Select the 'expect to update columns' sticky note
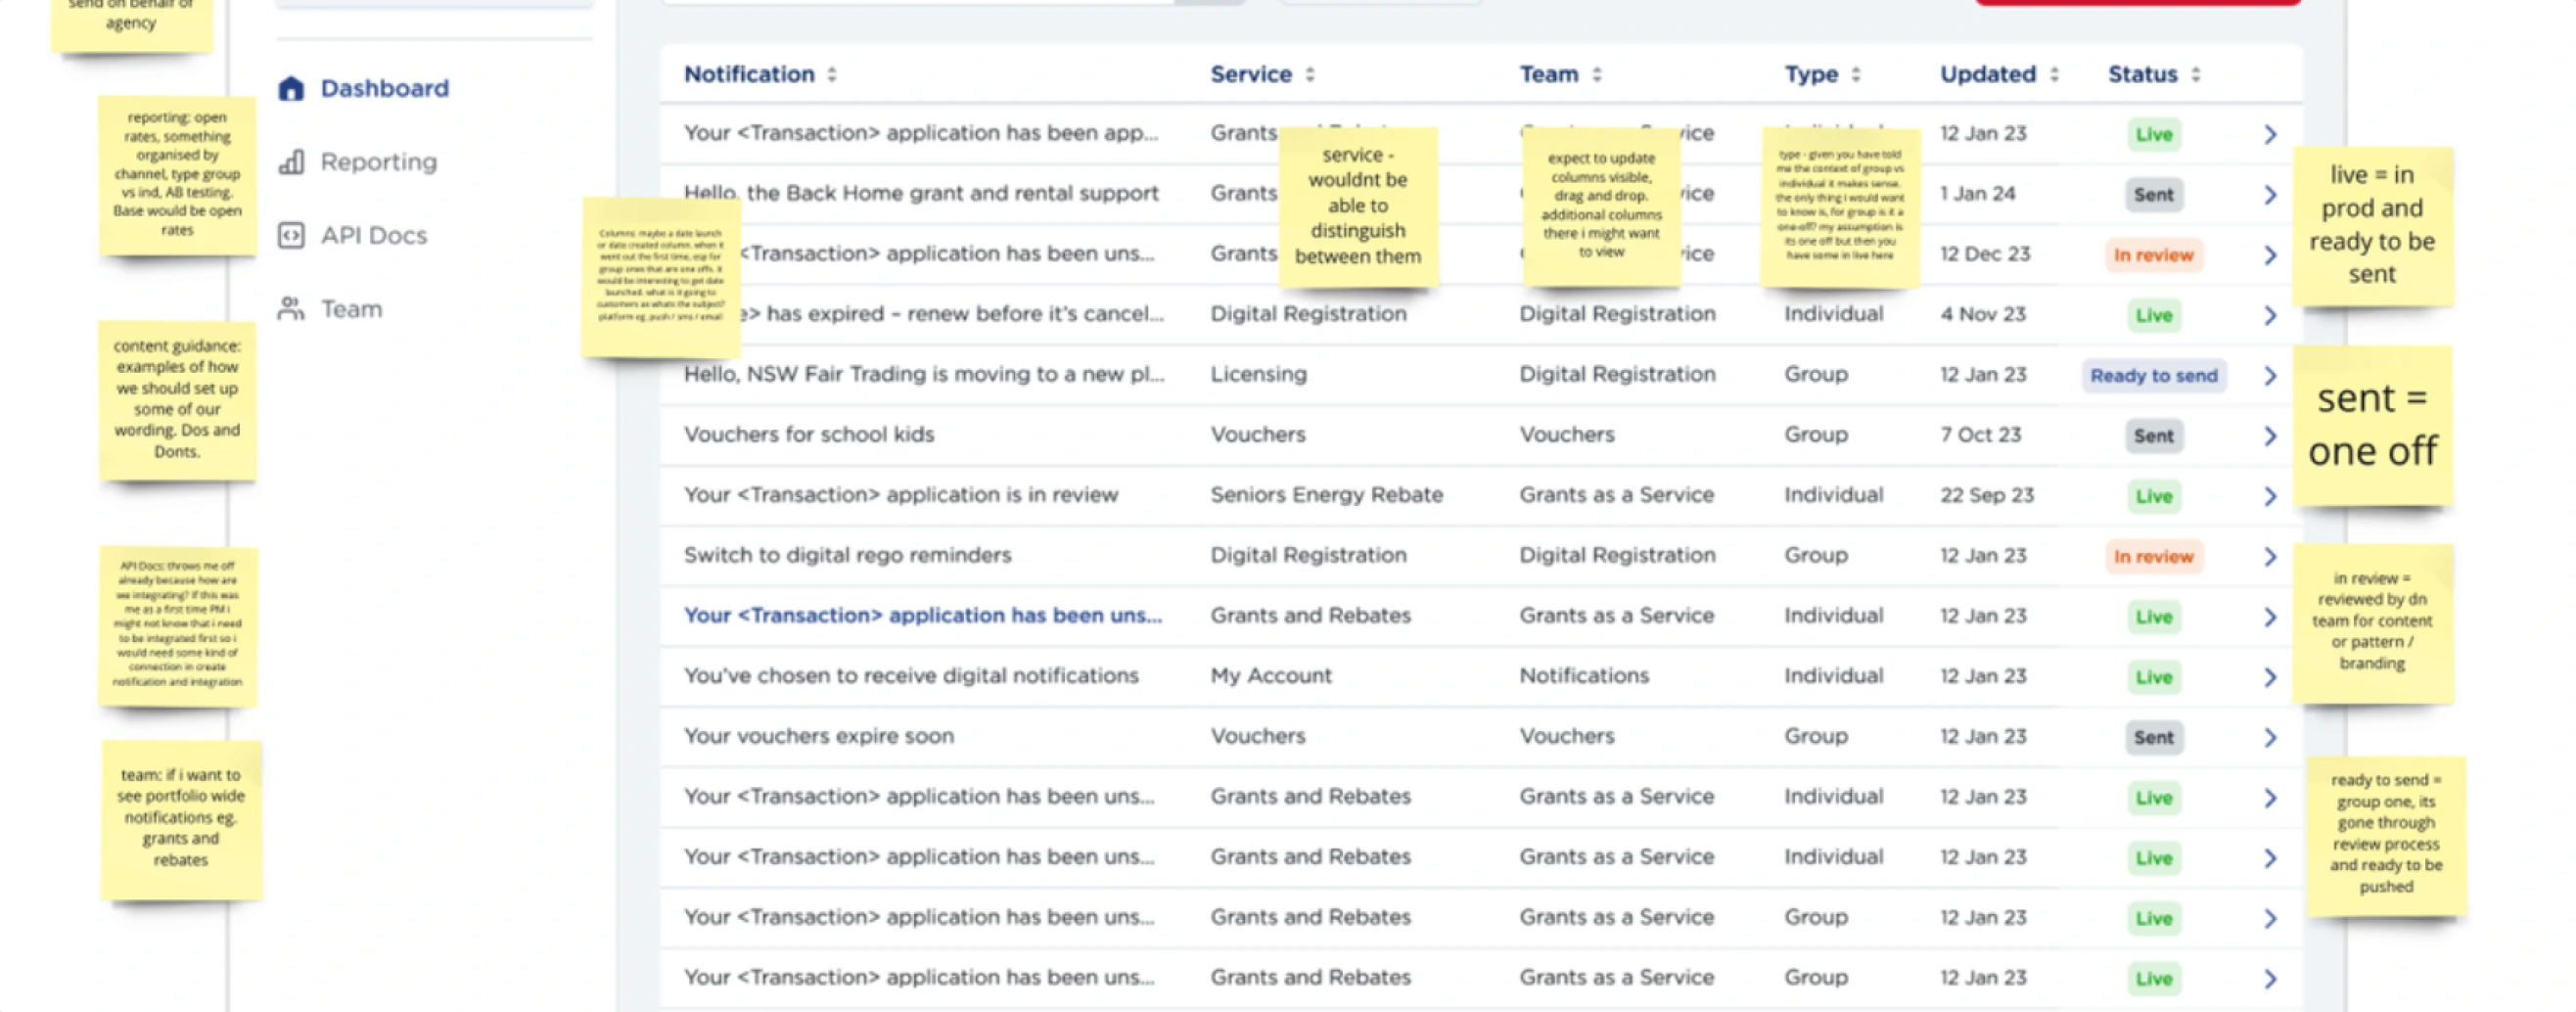The width and height of the screenshot is (2576, 1012). click(1601, 207)
